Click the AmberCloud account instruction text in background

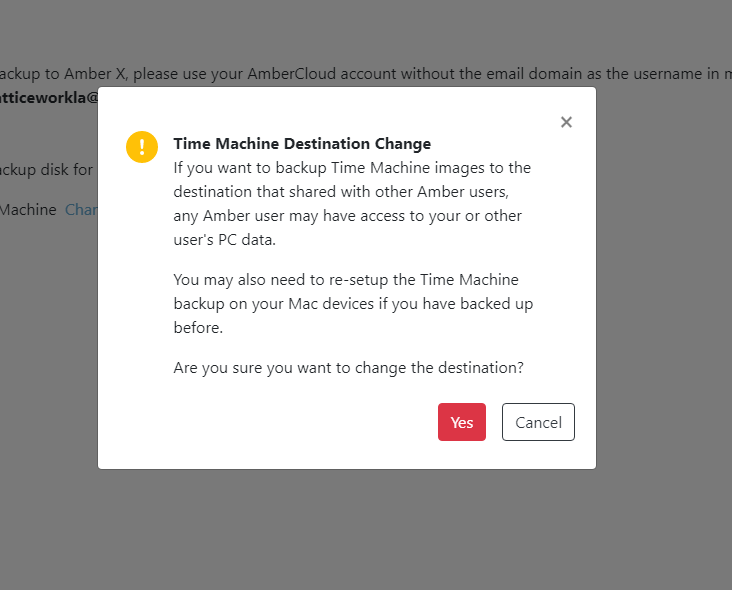tap(366, 74)
